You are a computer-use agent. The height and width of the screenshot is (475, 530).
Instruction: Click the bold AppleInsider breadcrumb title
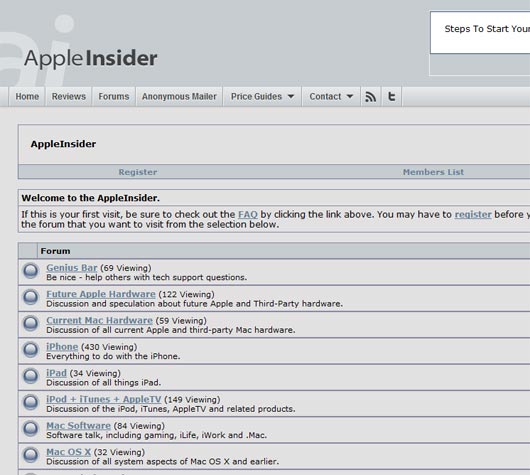pos(63,144)
